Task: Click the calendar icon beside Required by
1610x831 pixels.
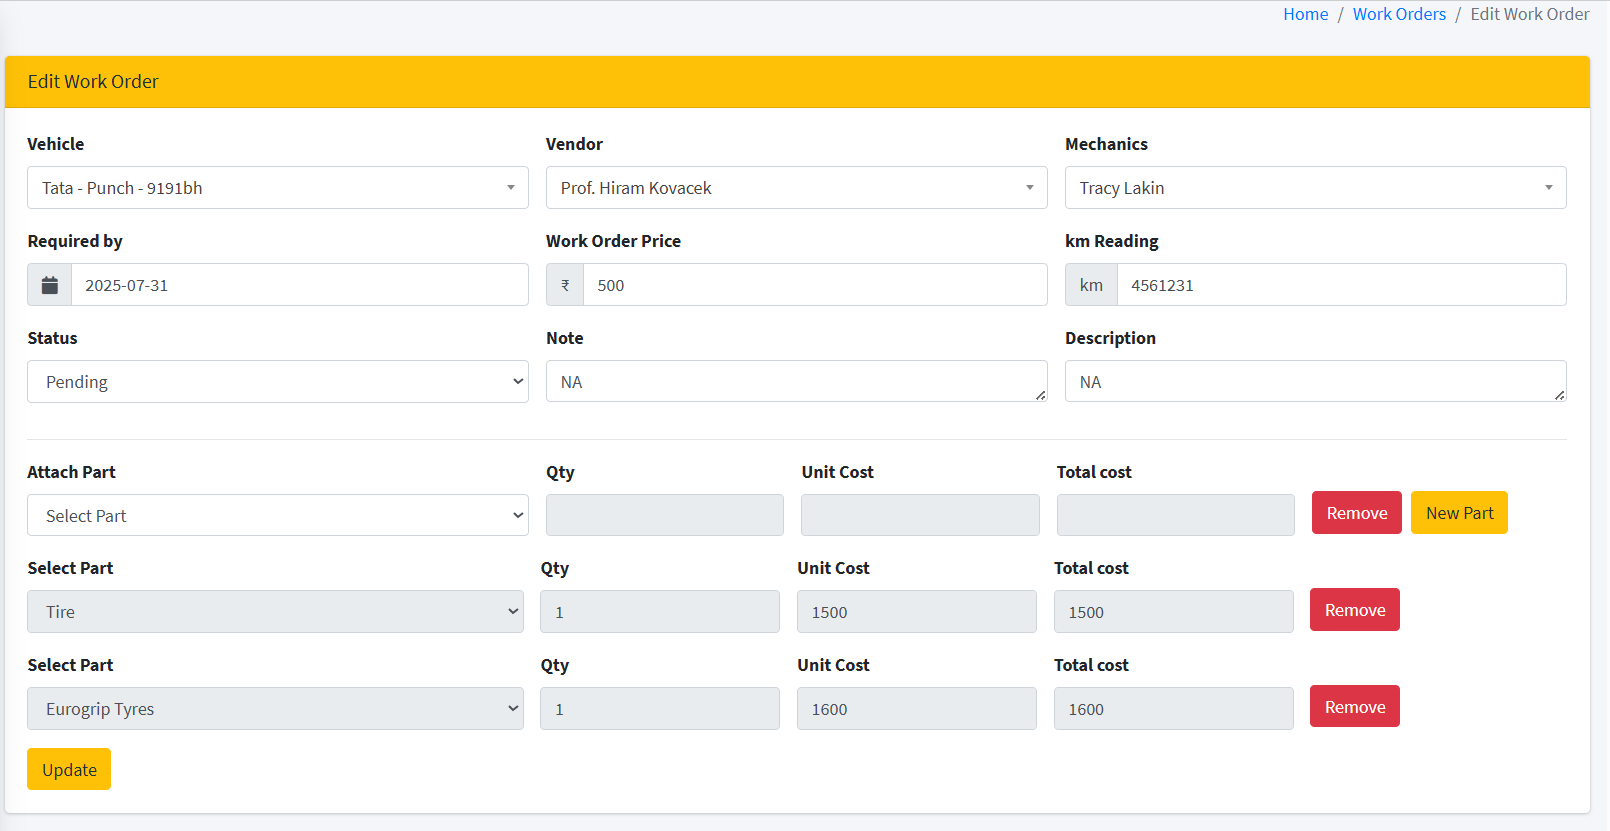Action: (x=49, y=285)
